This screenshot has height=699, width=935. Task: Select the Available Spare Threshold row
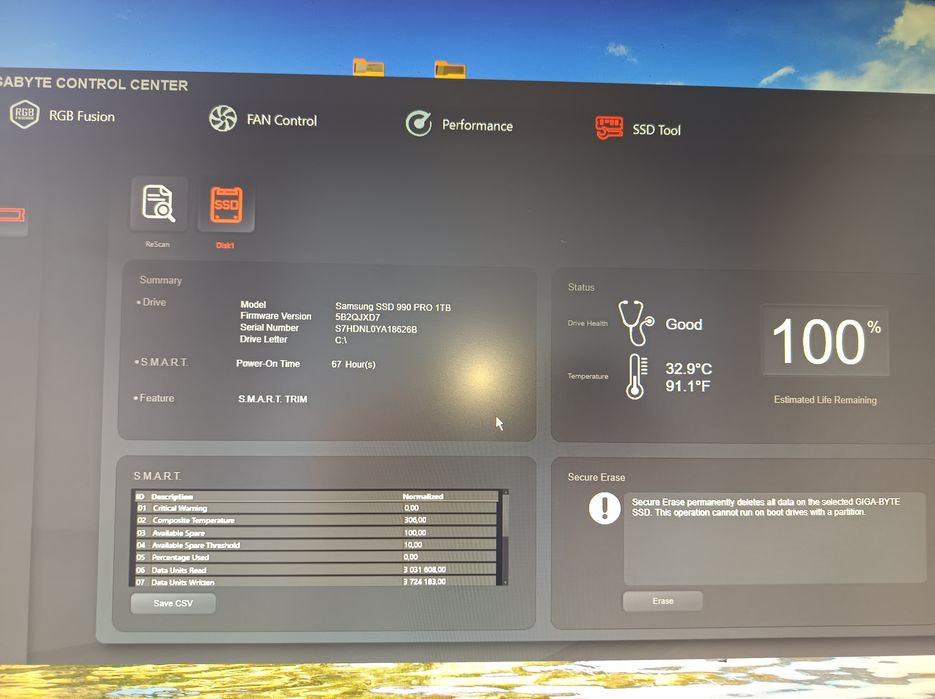click(316, 545)
